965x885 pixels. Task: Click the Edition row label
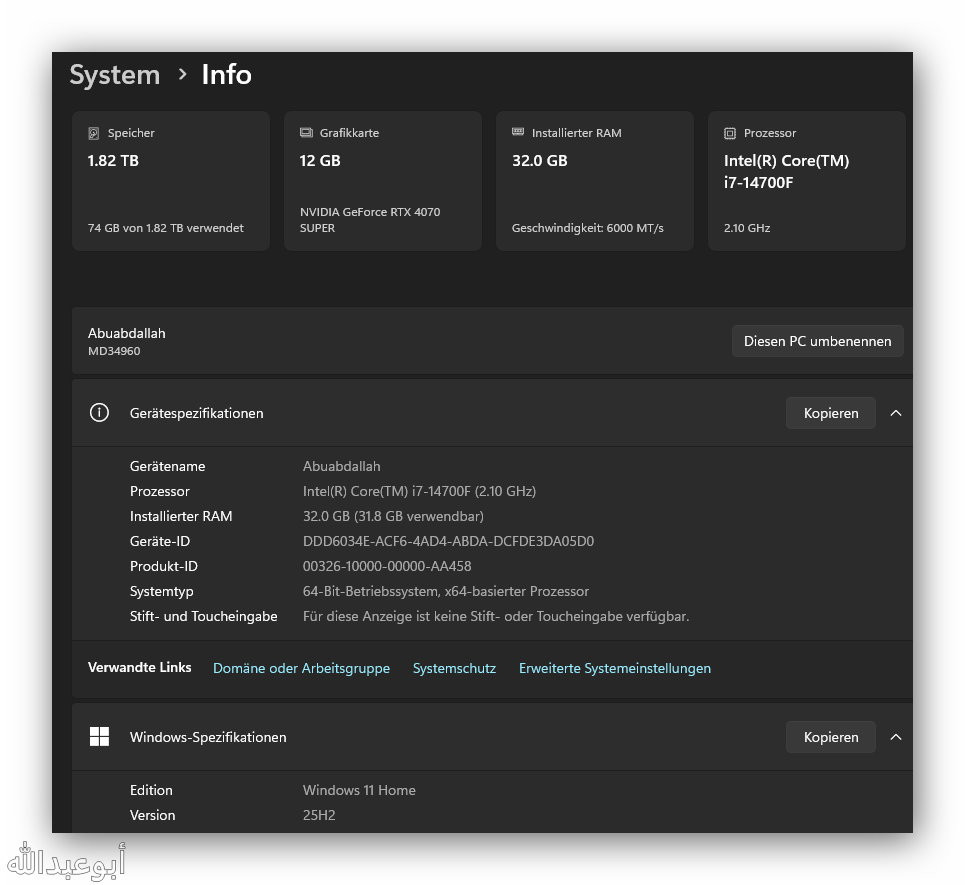pos(151,790)
